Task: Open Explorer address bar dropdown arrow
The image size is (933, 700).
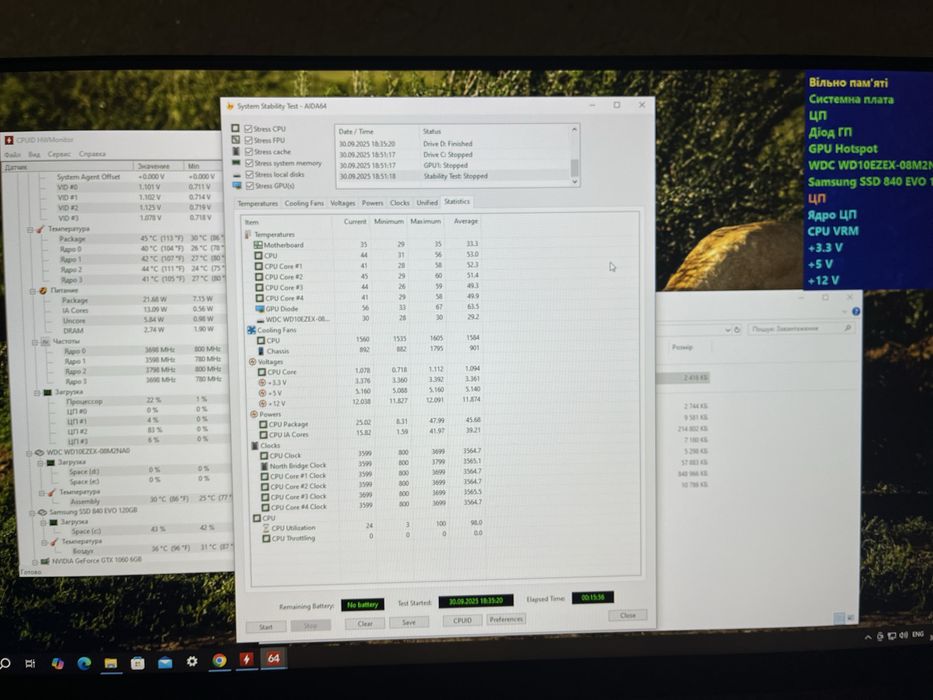Action: coord(728,330)
